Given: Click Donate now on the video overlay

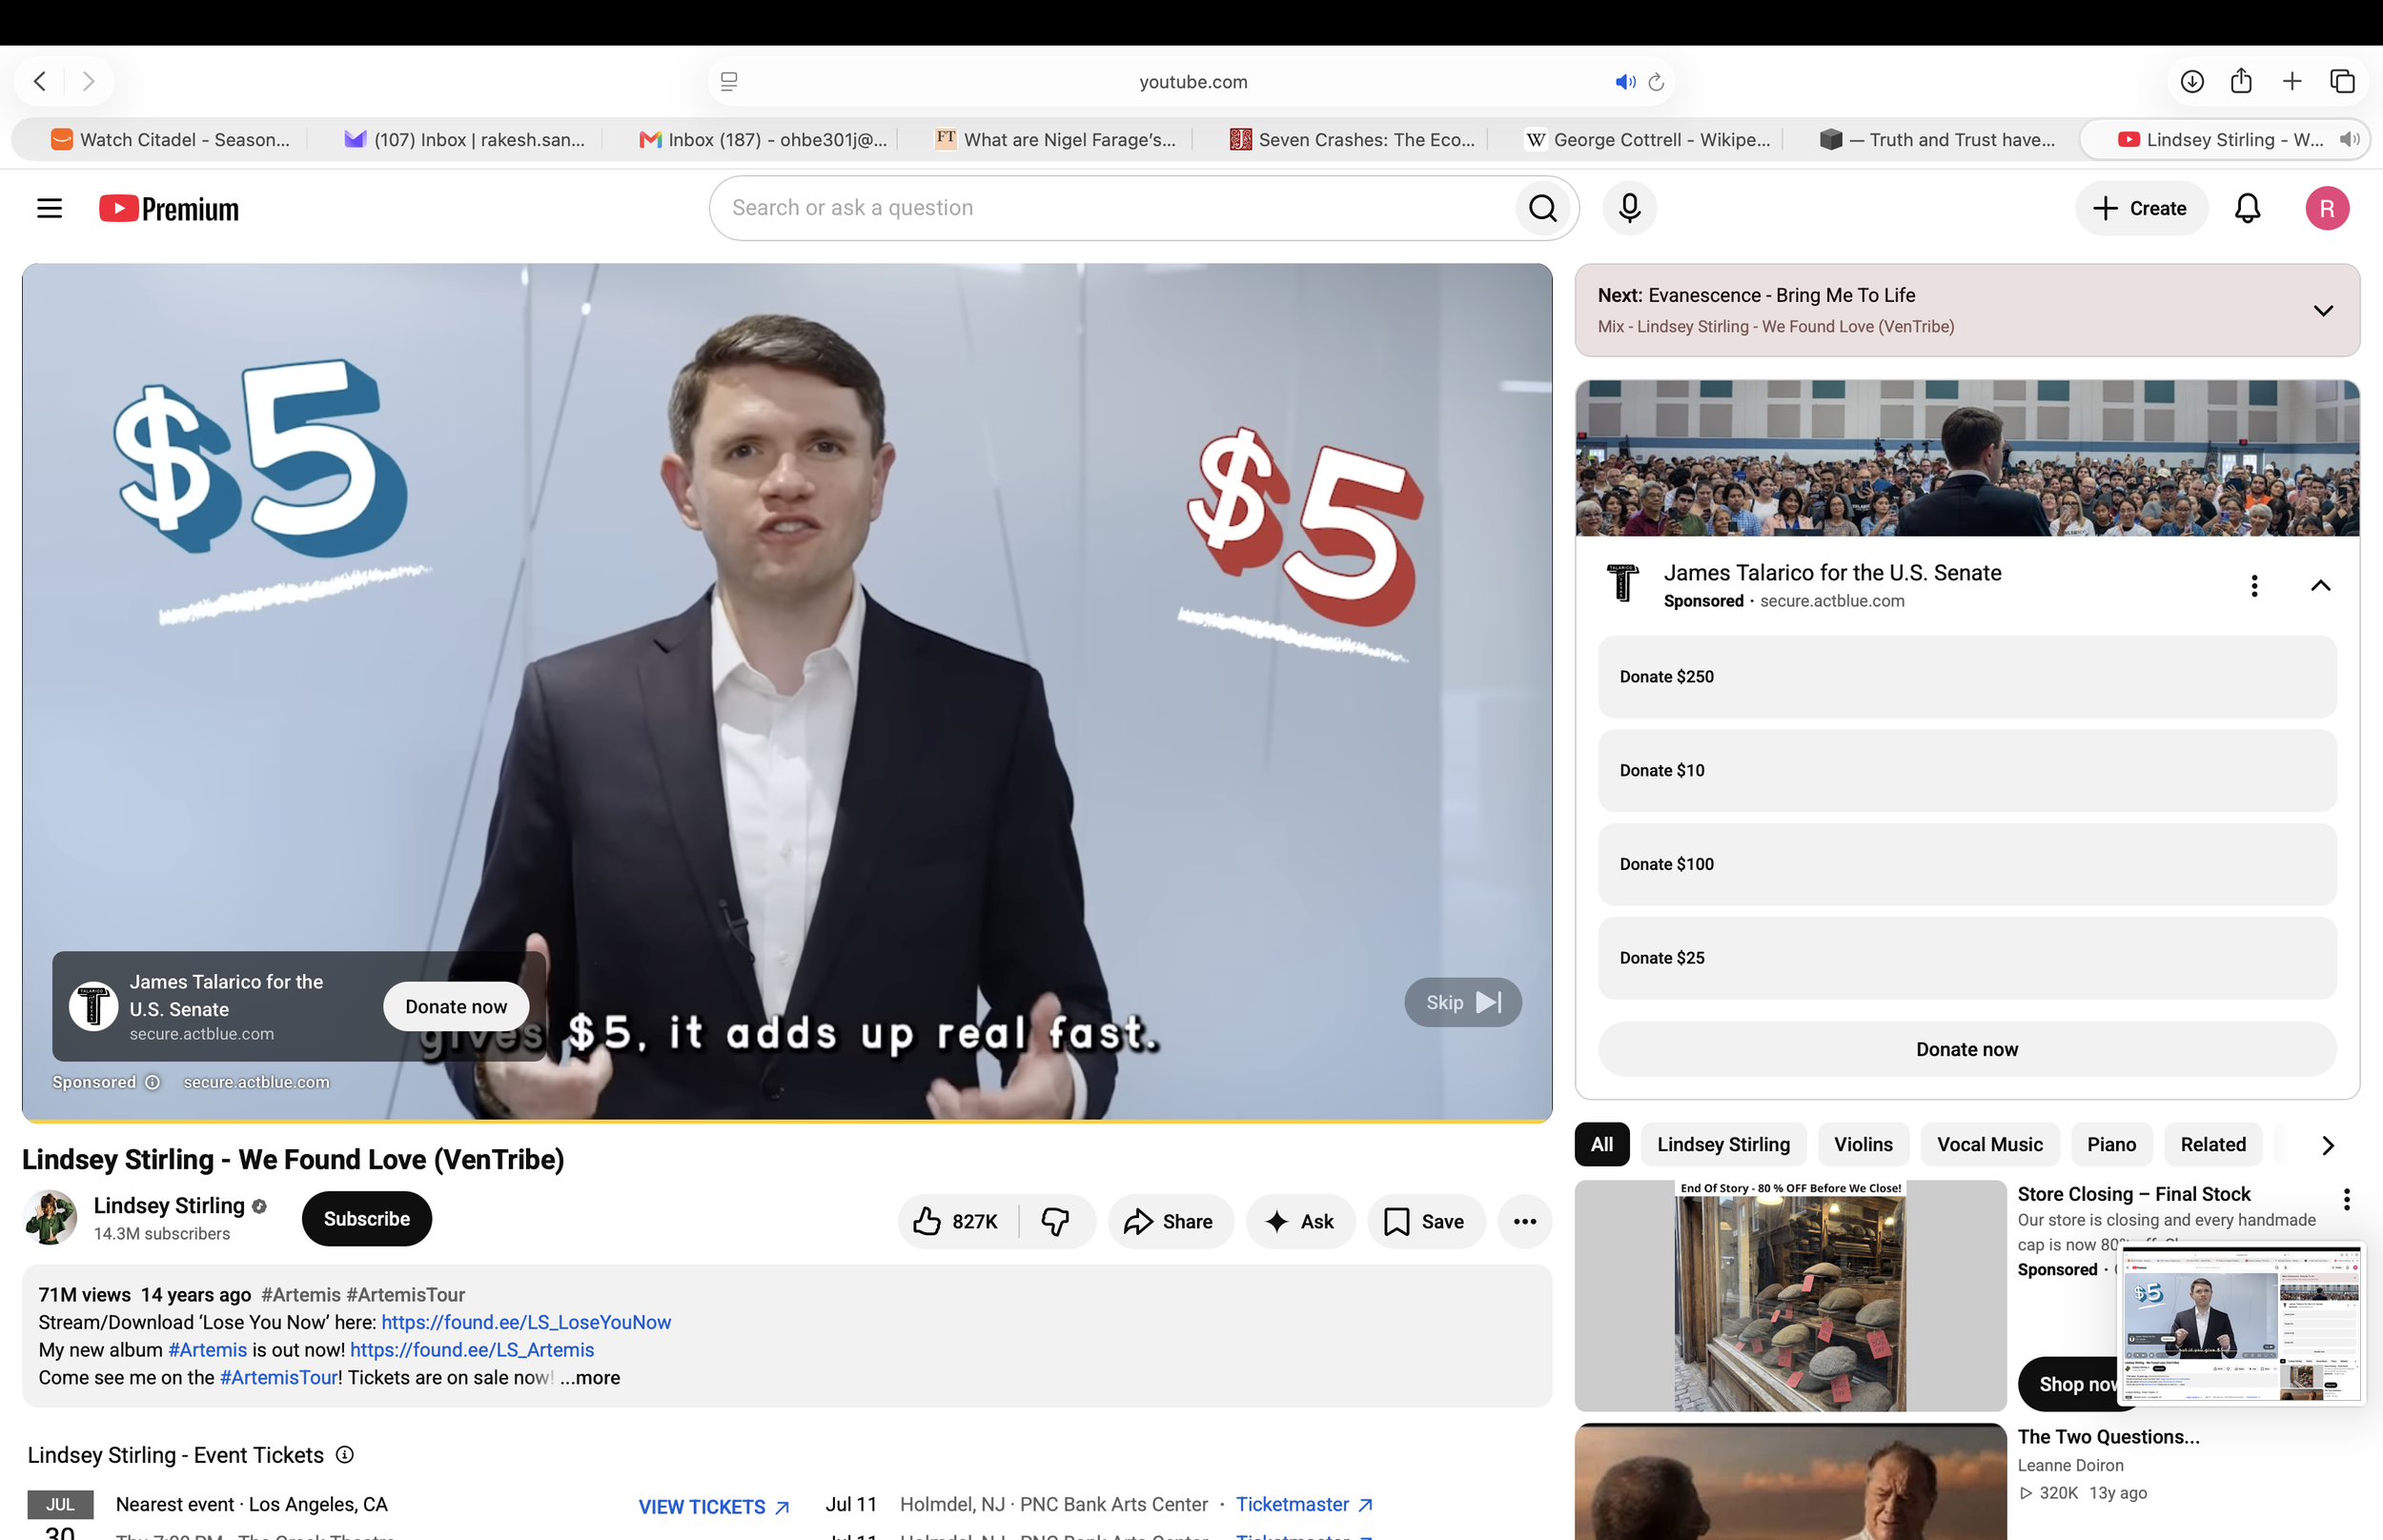Looking at the screenshot, I should [456, 1007].
